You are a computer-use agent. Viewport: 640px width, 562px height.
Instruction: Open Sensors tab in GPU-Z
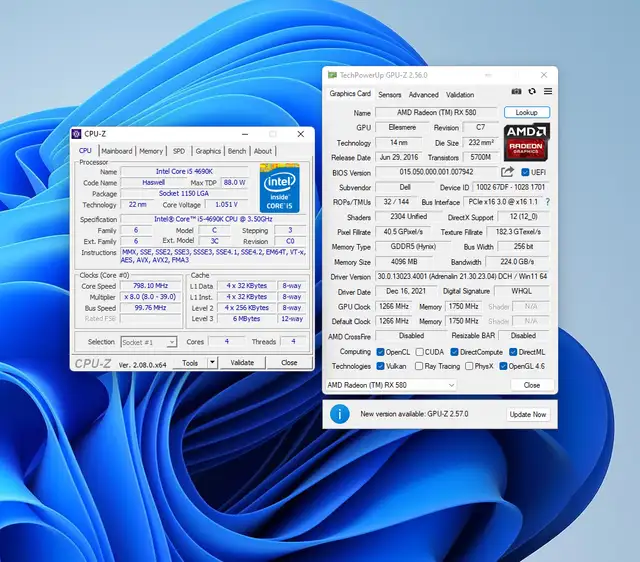(390, 95)
